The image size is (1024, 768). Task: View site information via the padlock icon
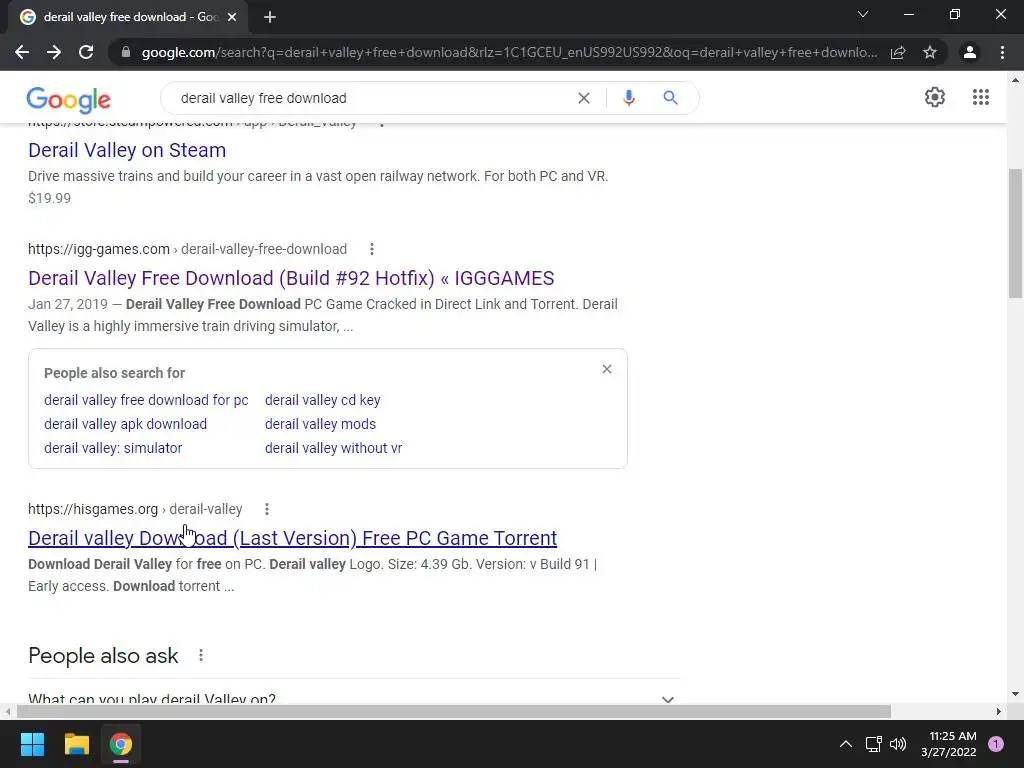126,52
